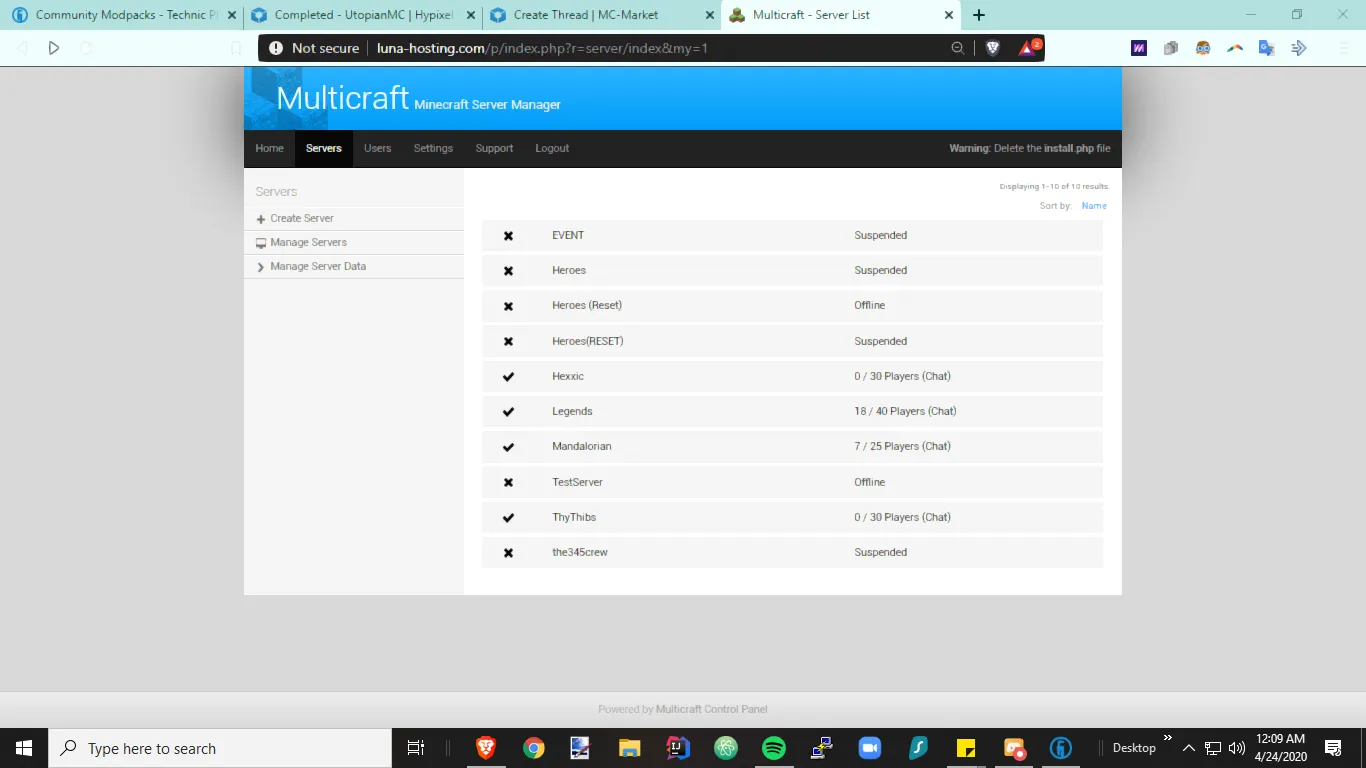The image size is (1366, 768).
Task: Open the TestServer server entry
Action: point(578,482)
